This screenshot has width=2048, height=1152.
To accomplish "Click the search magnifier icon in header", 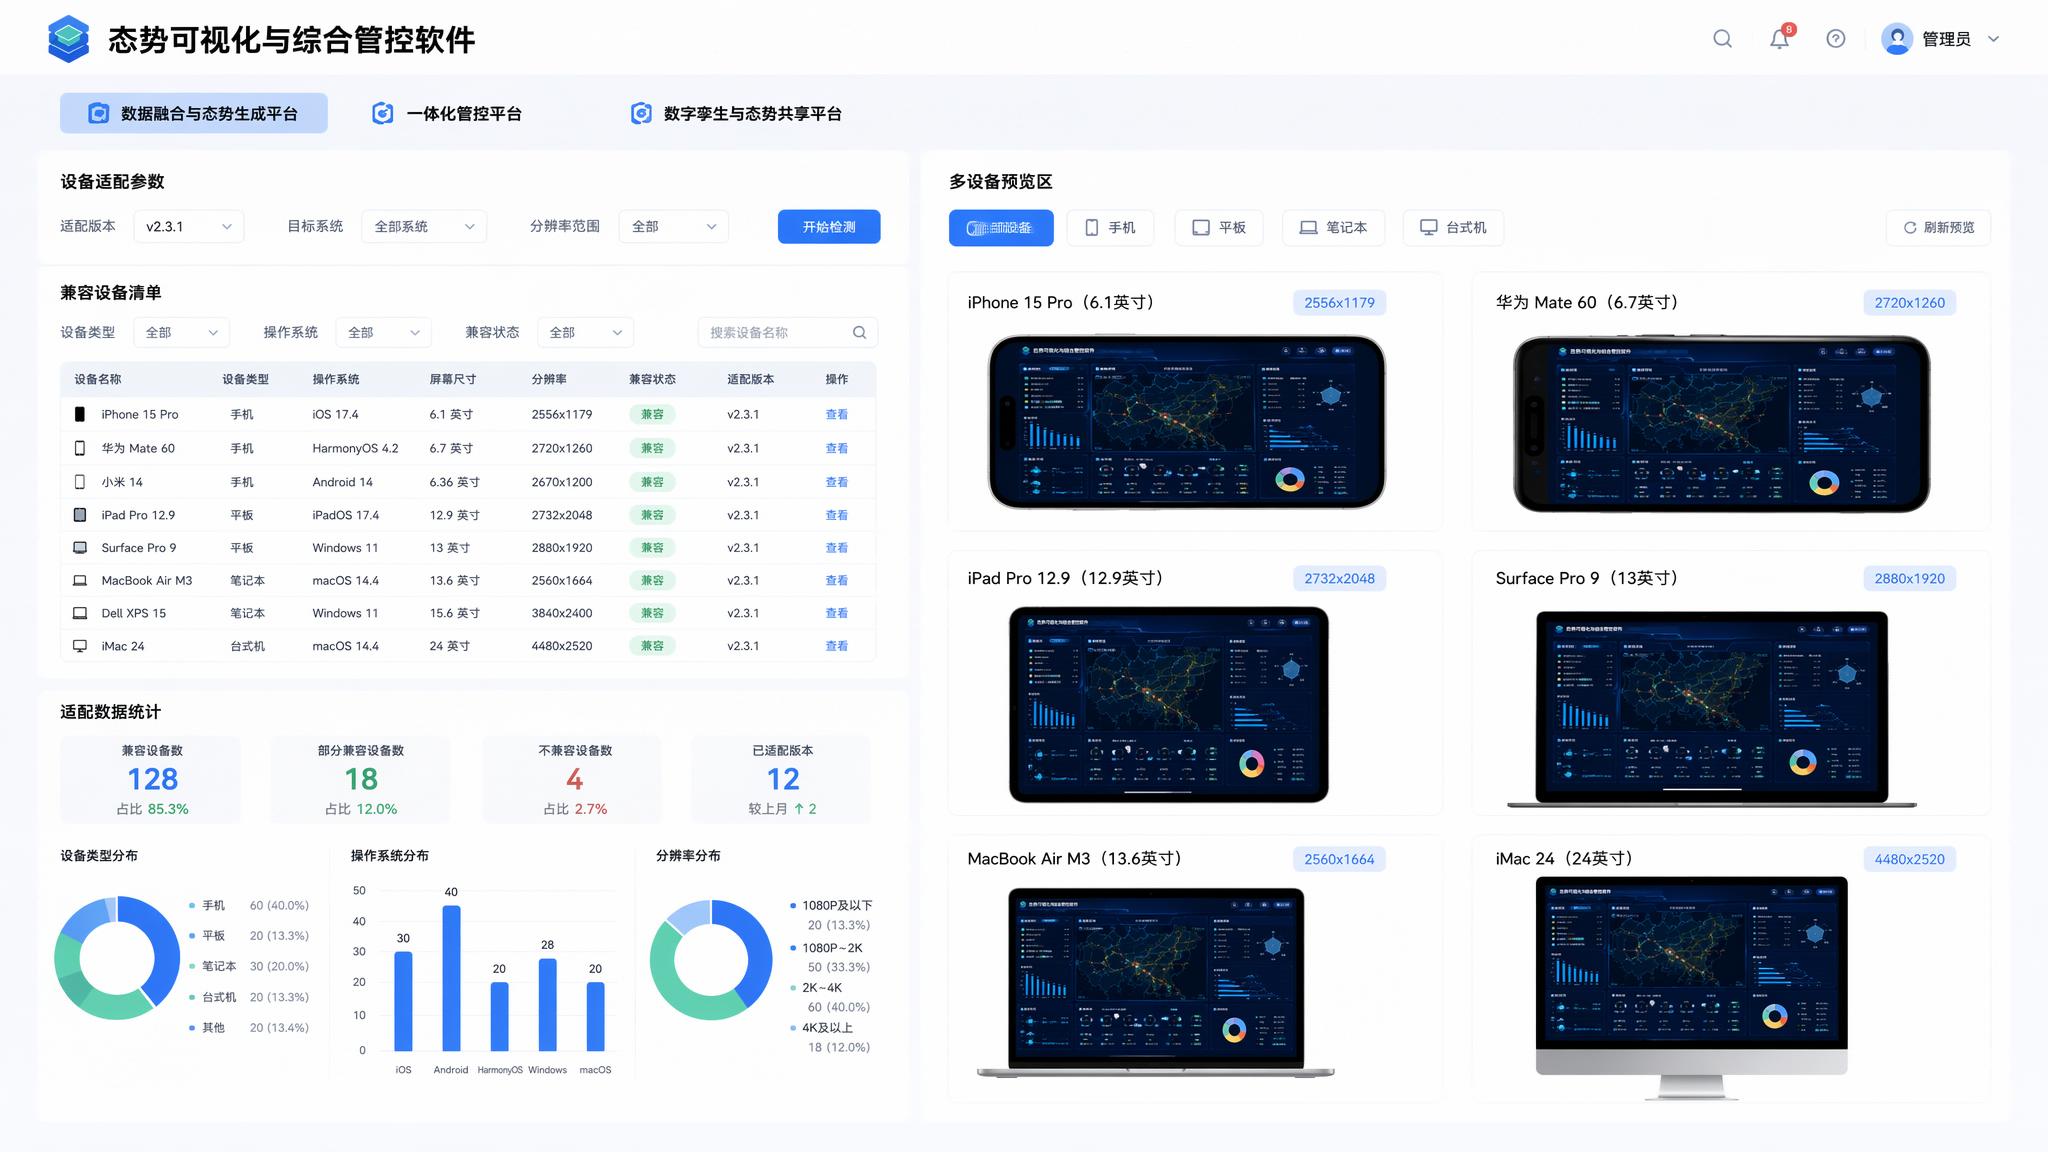I will (1722, 39).
